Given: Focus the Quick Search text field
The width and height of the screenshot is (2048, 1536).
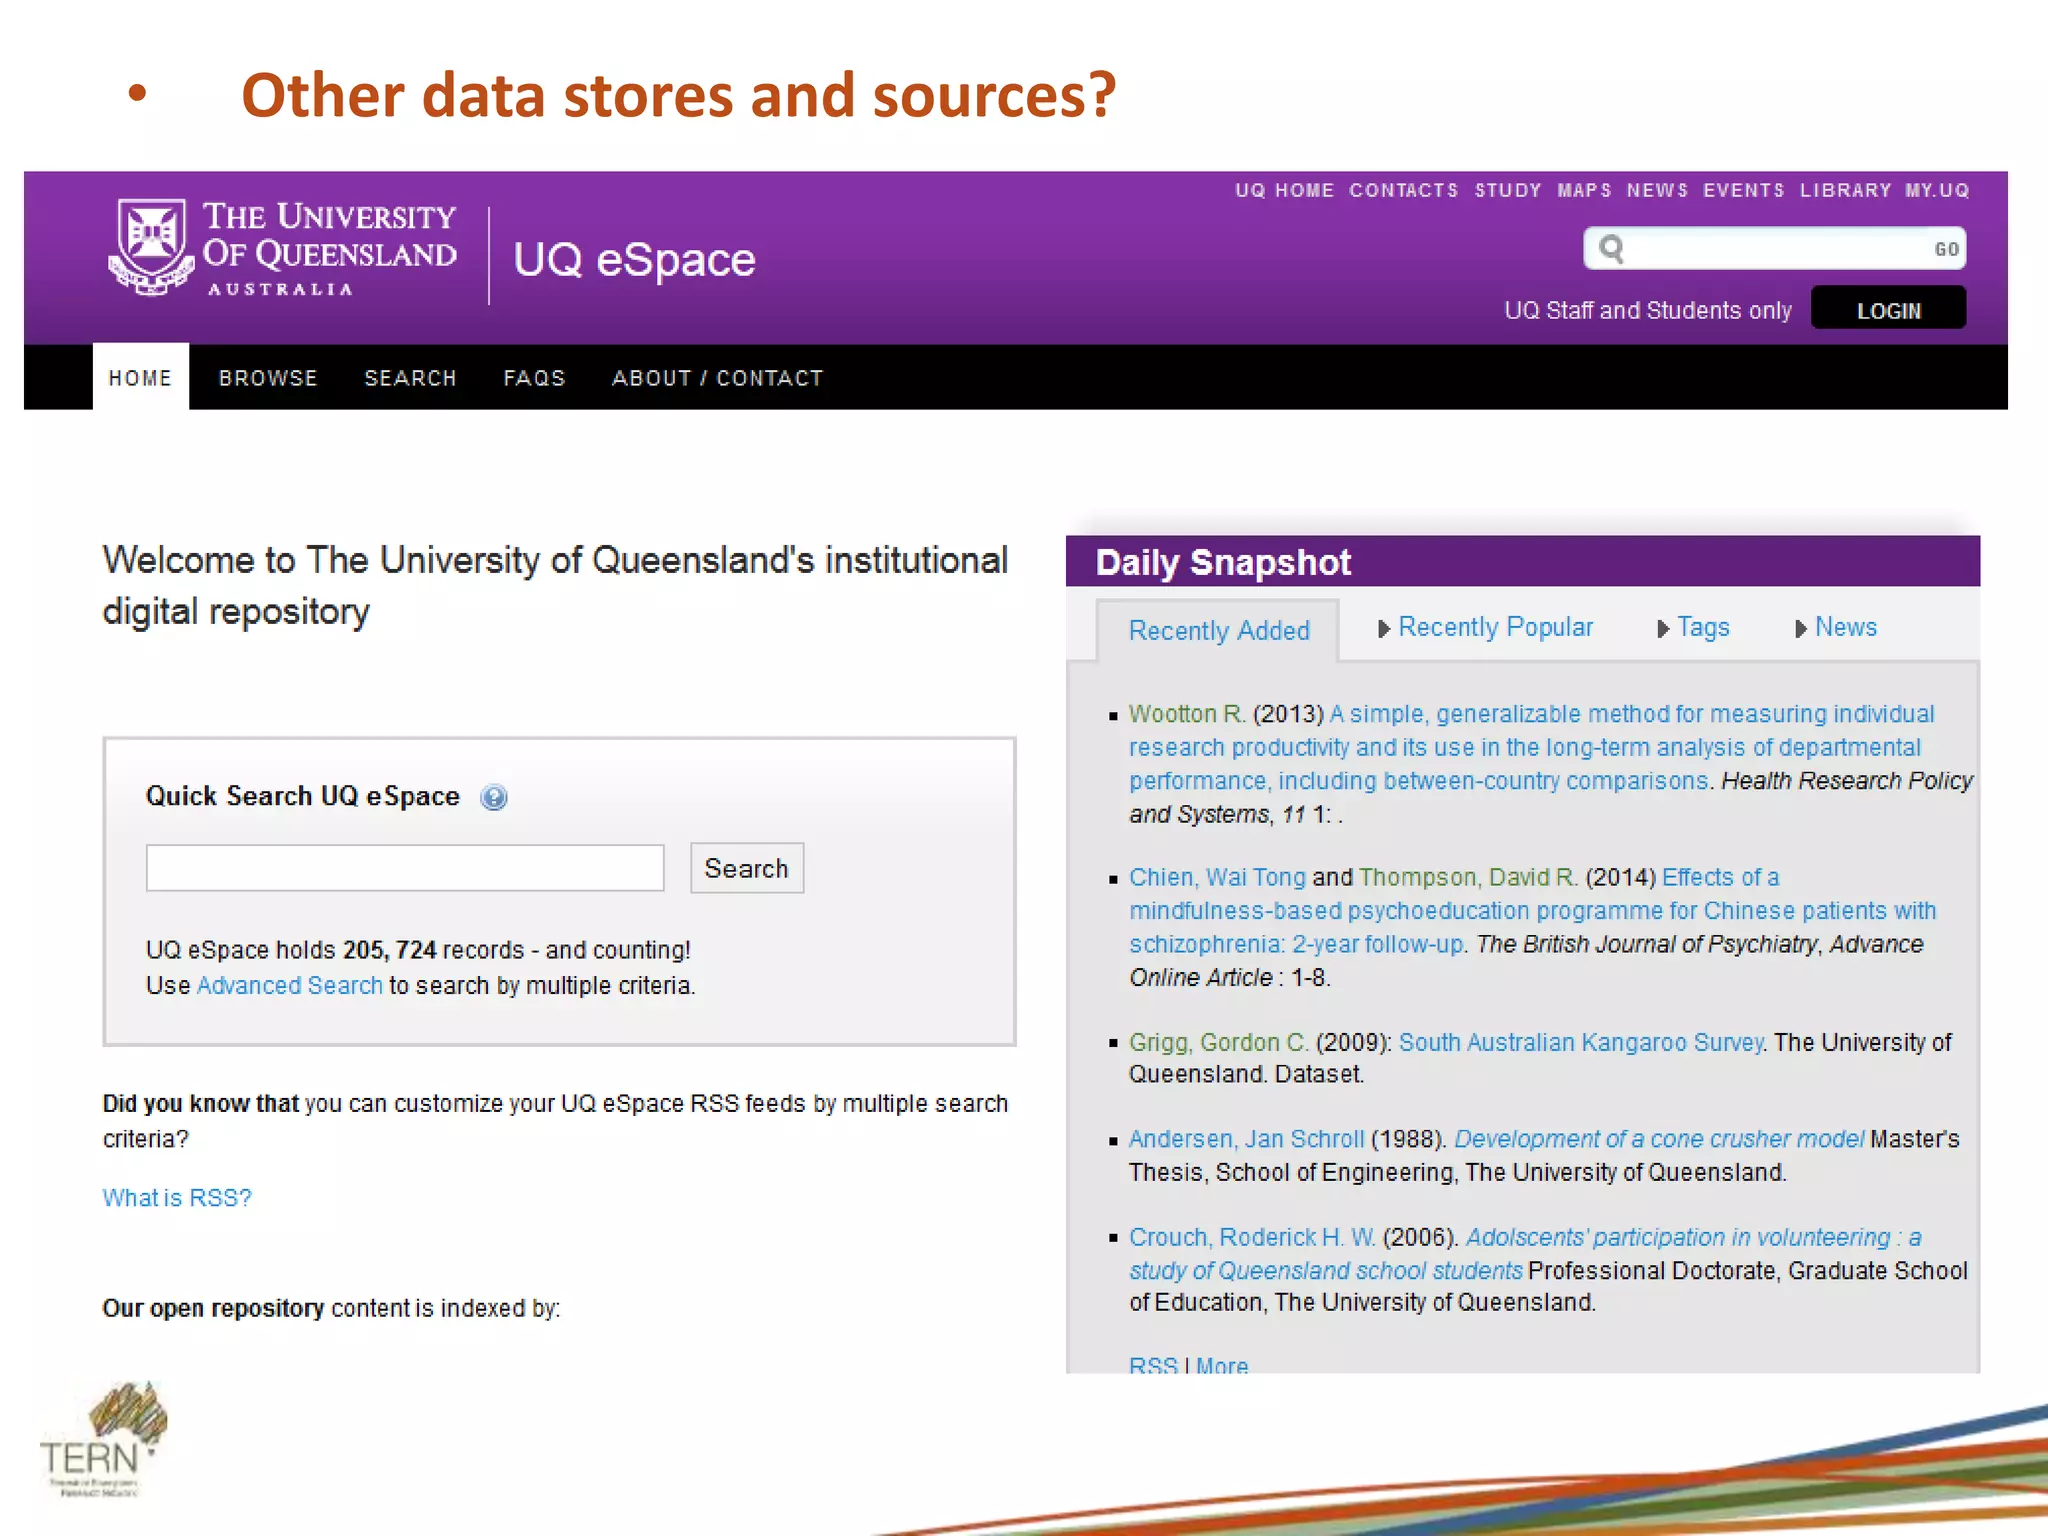Looking at the screenshot, I should coord(405,868).
